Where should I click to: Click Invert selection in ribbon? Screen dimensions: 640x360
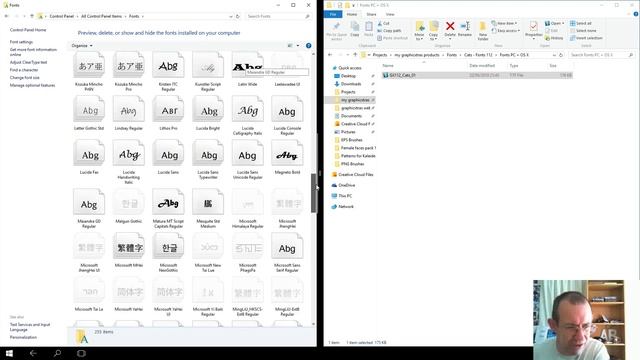[586, 38]
